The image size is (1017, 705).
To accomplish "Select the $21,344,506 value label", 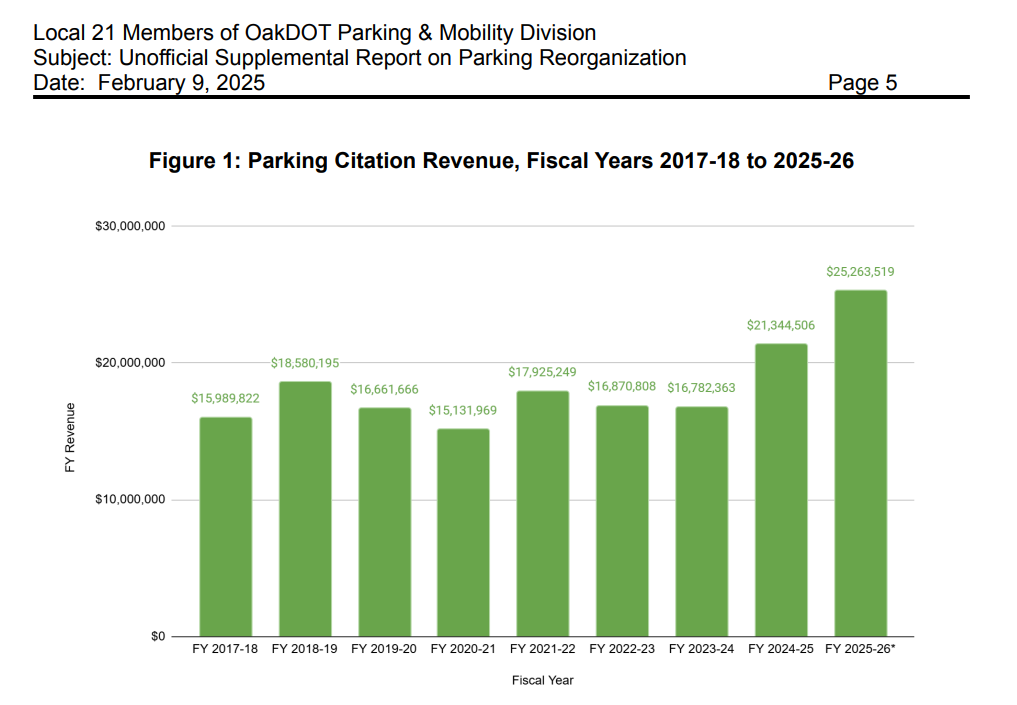I will [x=781, y=325].
